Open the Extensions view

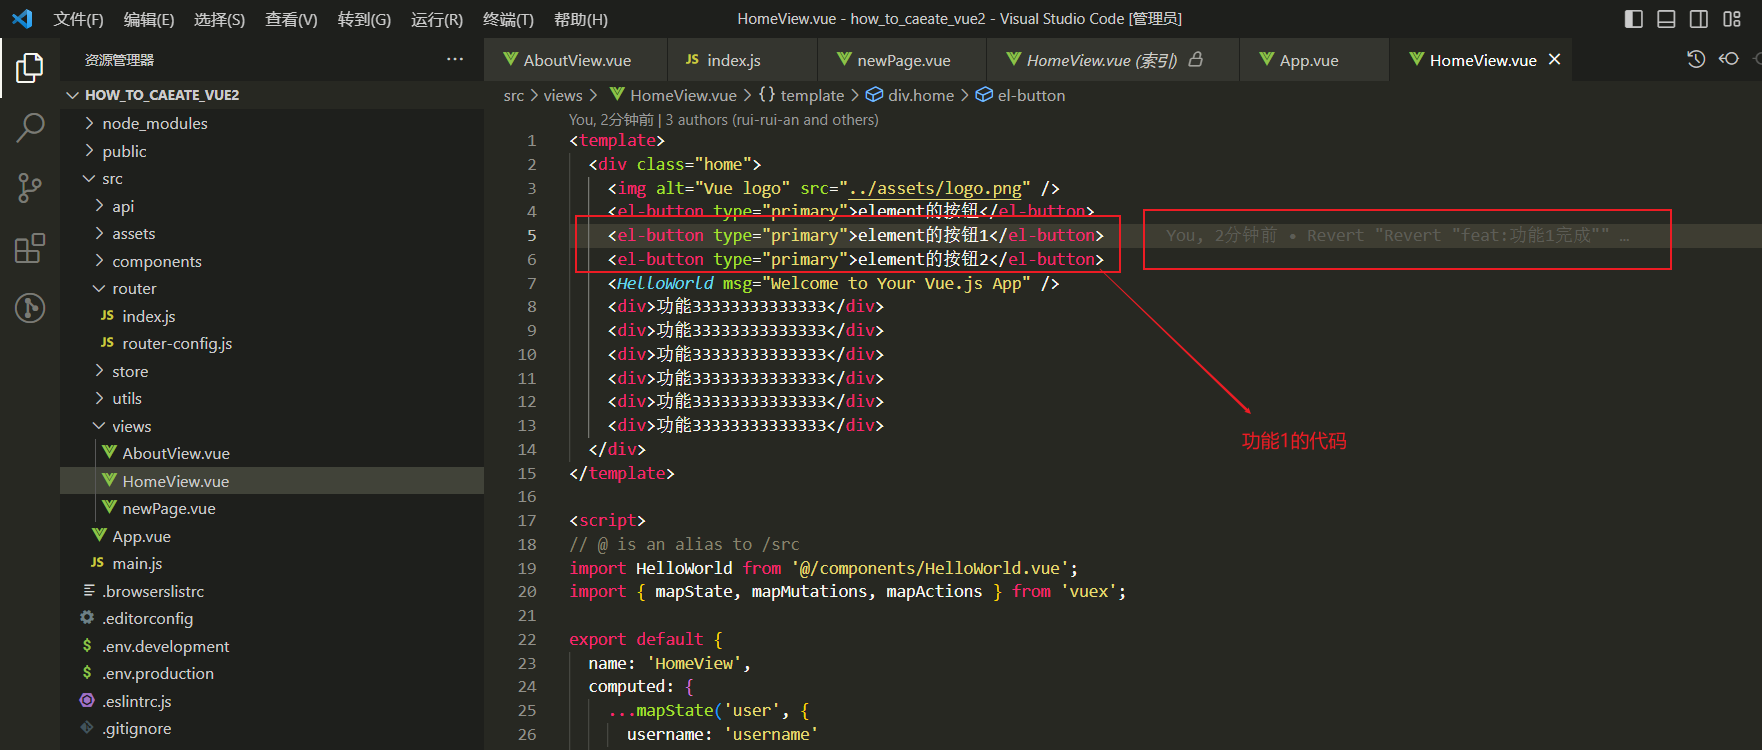click(x=30, y=248)
